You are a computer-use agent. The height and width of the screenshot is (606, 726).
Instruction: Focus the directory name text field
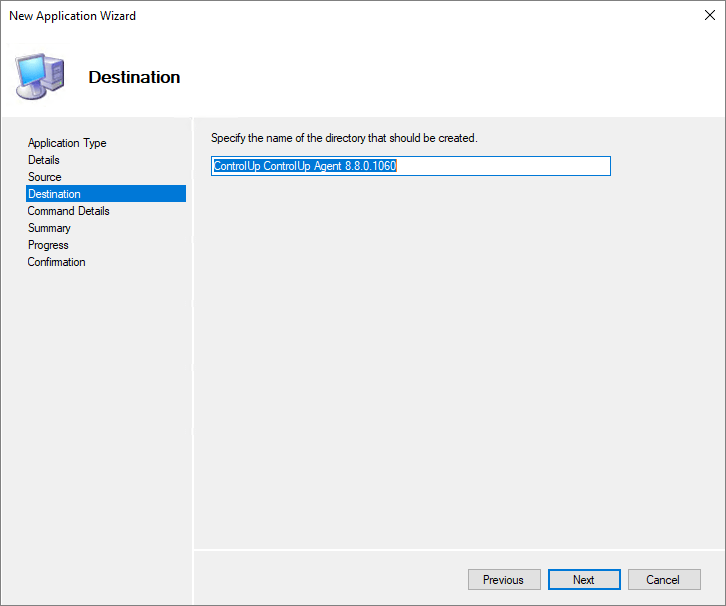500,166
